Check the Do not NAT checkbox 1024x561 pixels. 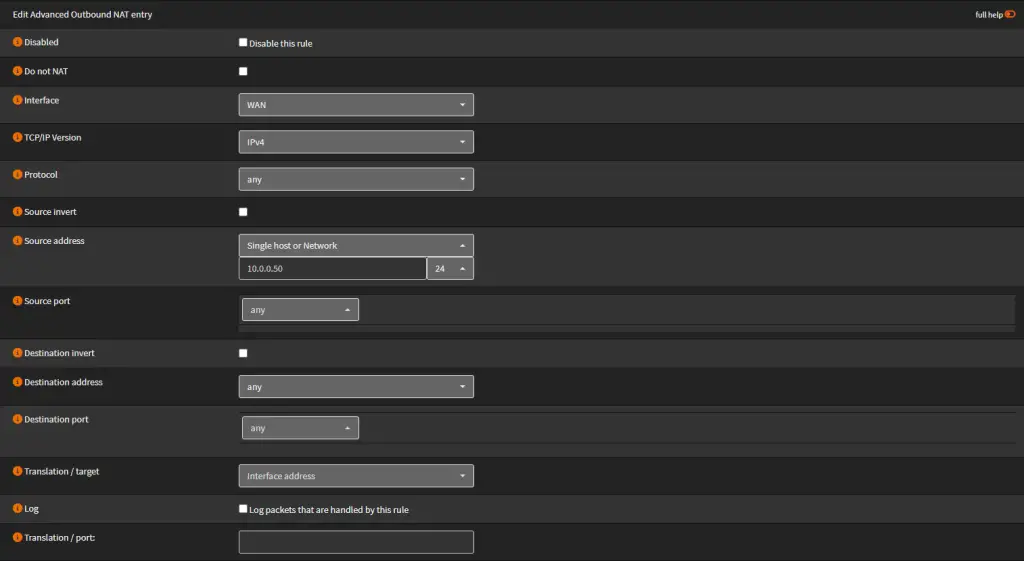coord(243,71)
